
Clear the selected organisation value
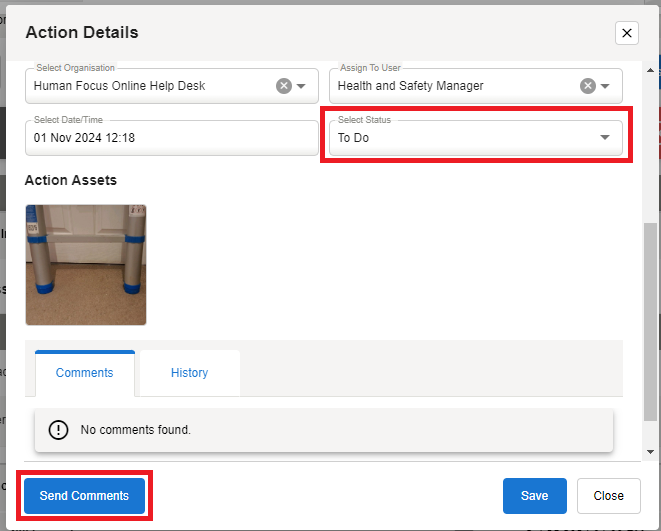tap(284, 86)
